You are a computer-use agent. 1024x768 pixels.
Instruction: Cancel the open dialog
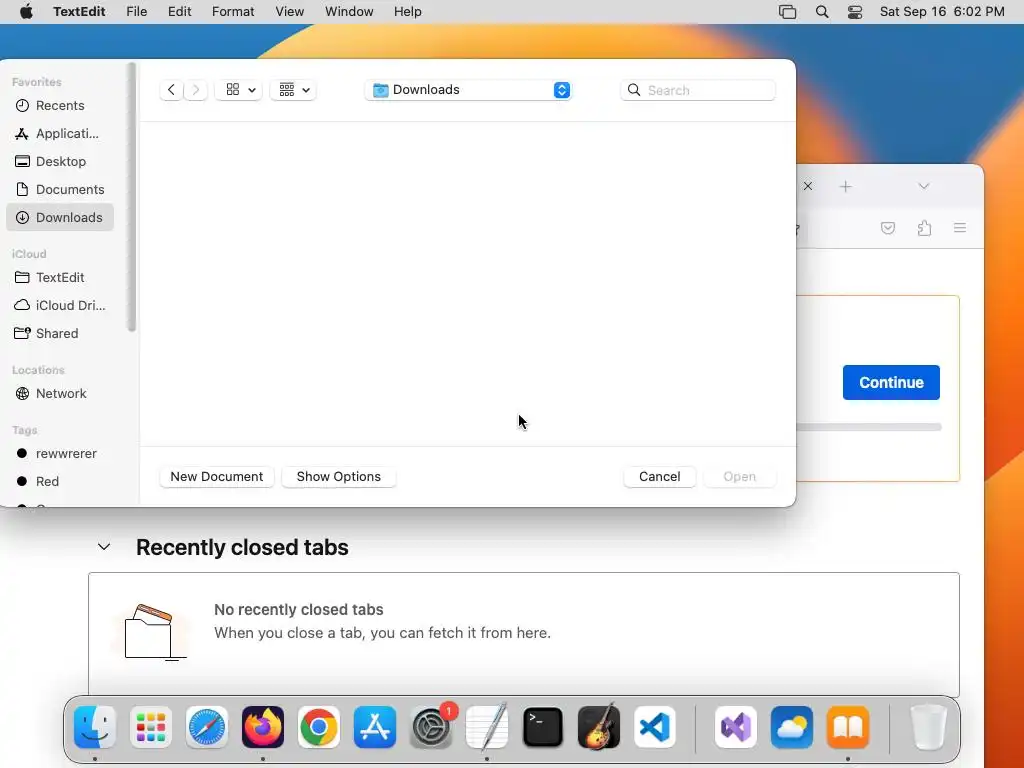coord(660,477)
